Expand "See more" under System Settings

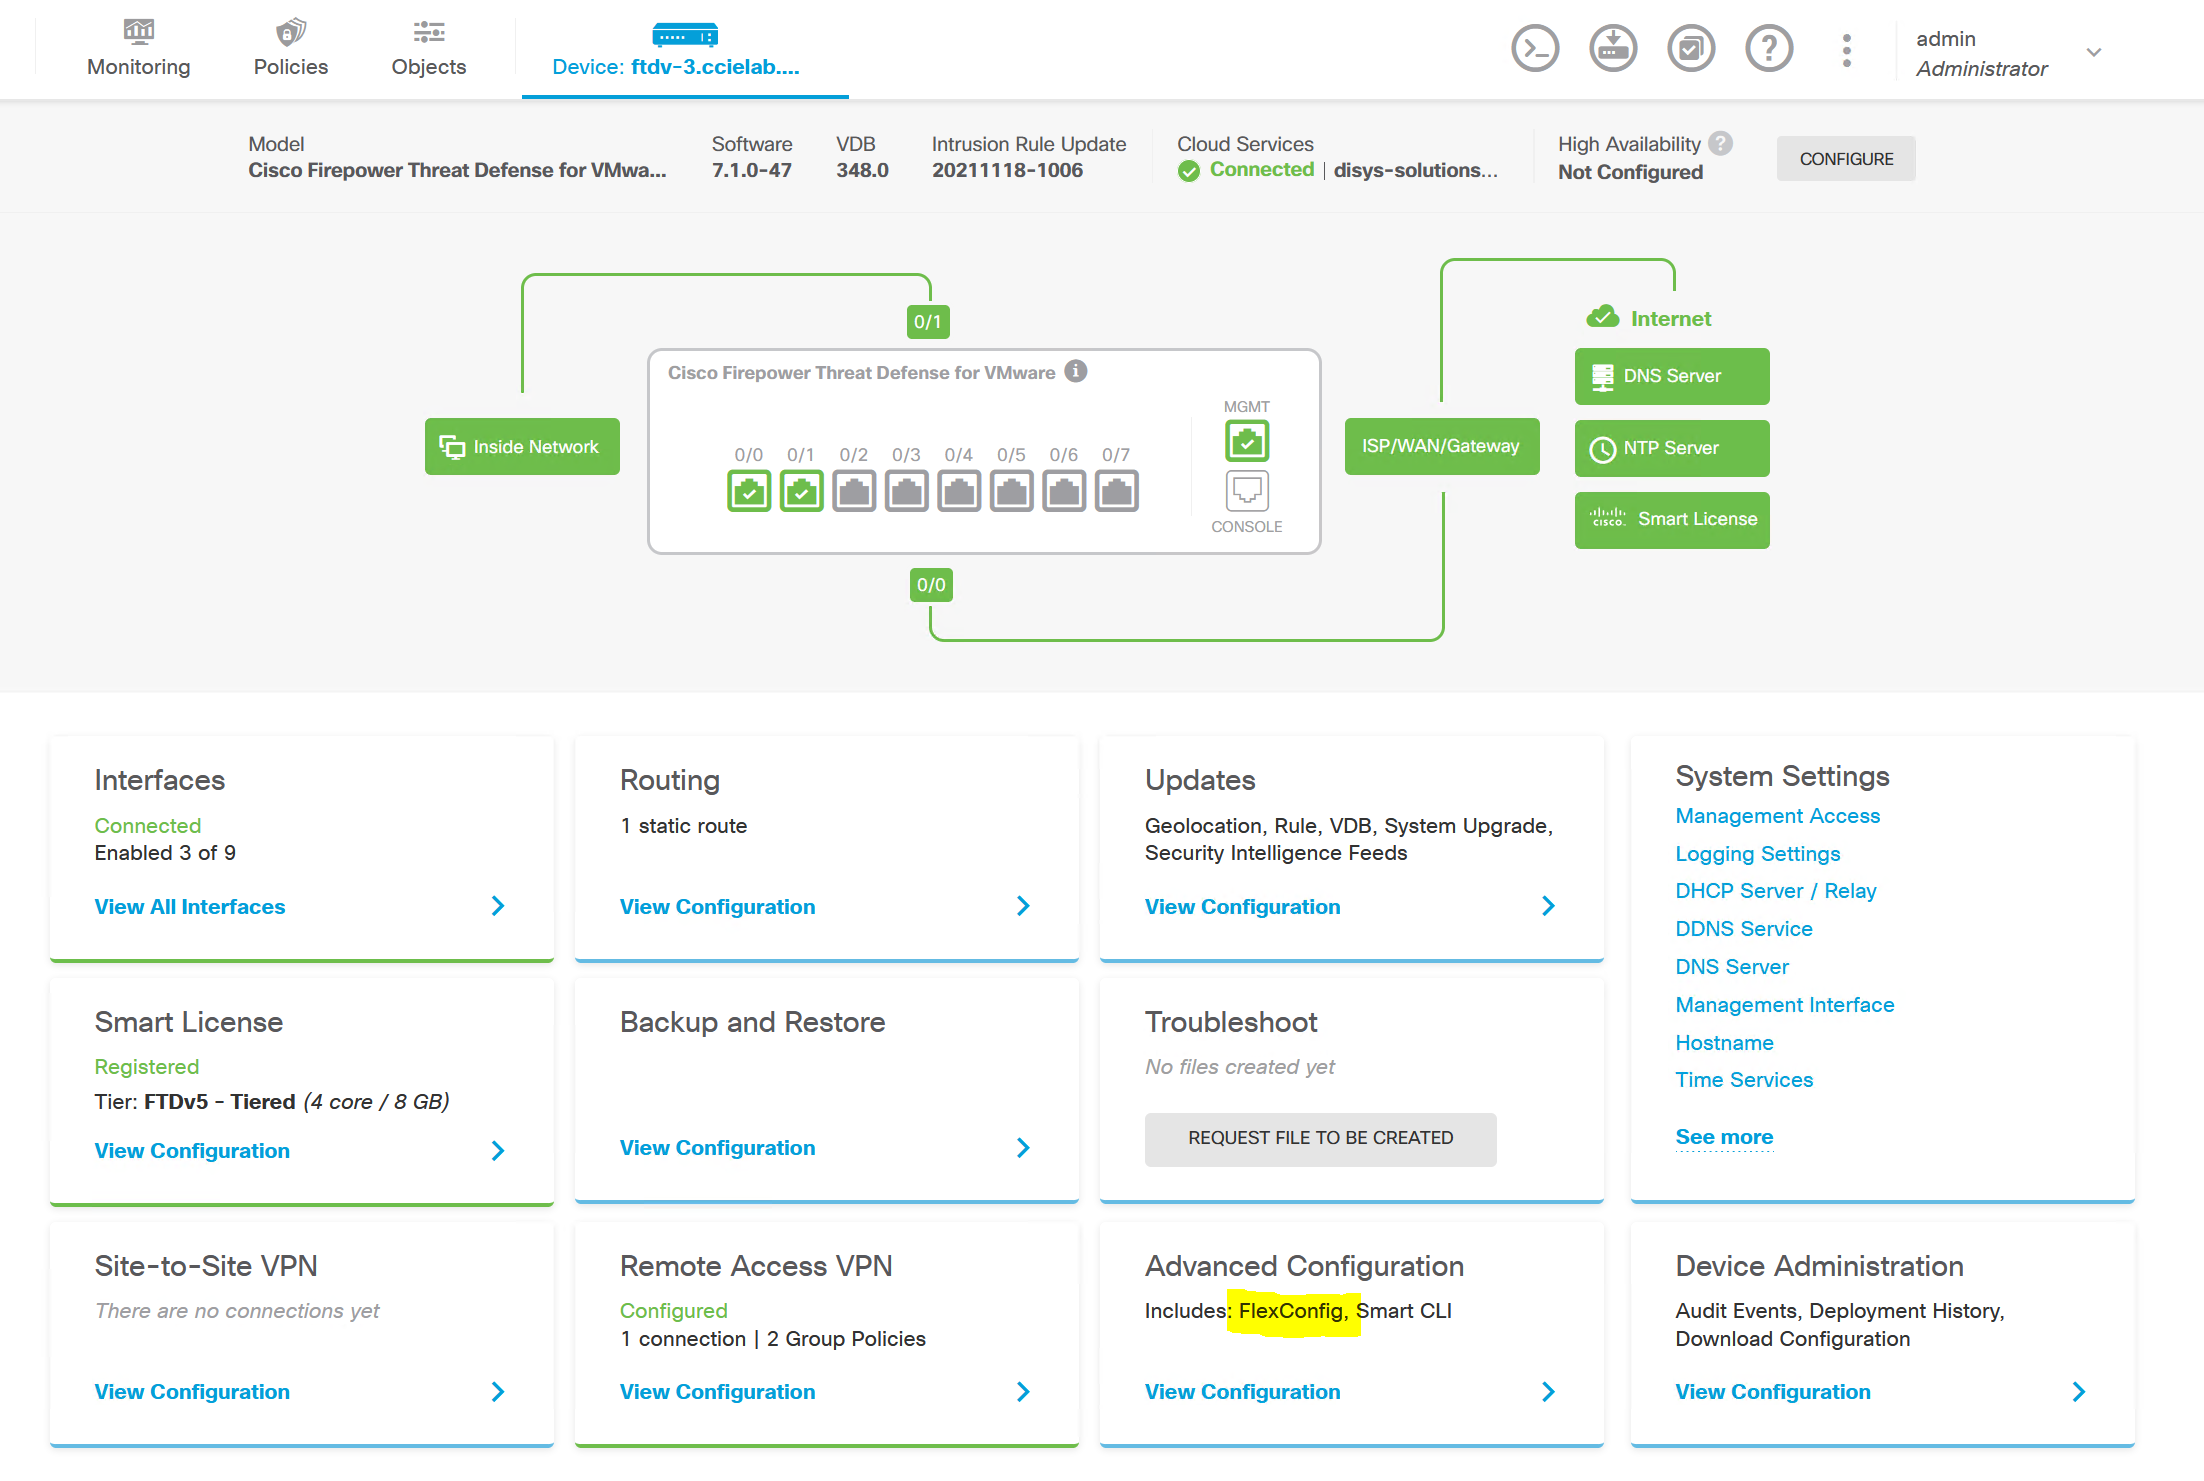1724,1136
